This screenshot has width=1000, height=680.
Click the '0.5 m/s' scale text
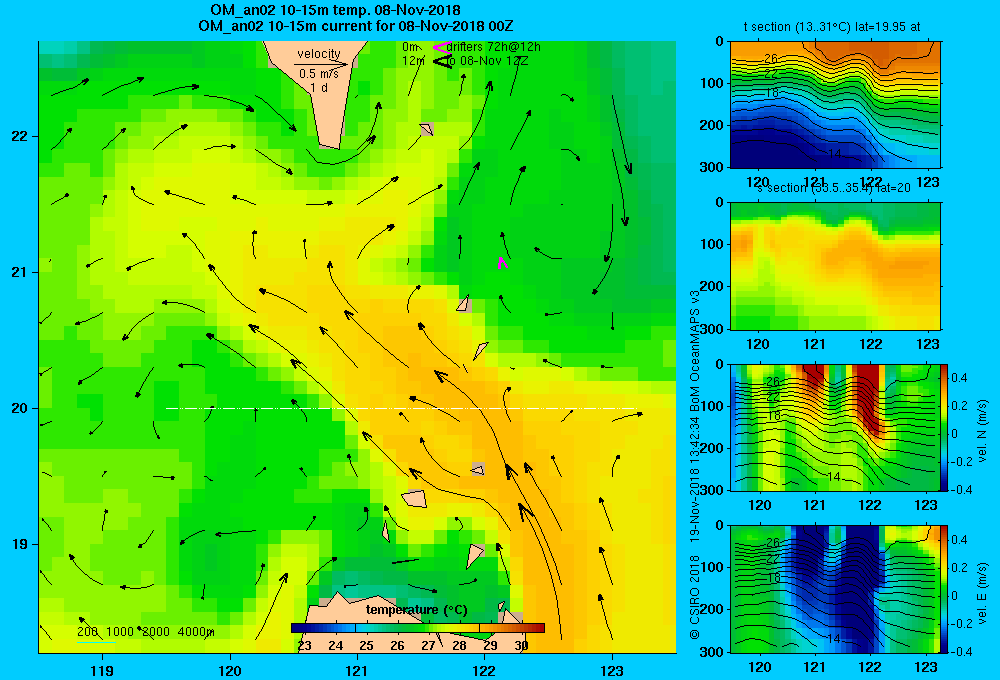point(319,74)
